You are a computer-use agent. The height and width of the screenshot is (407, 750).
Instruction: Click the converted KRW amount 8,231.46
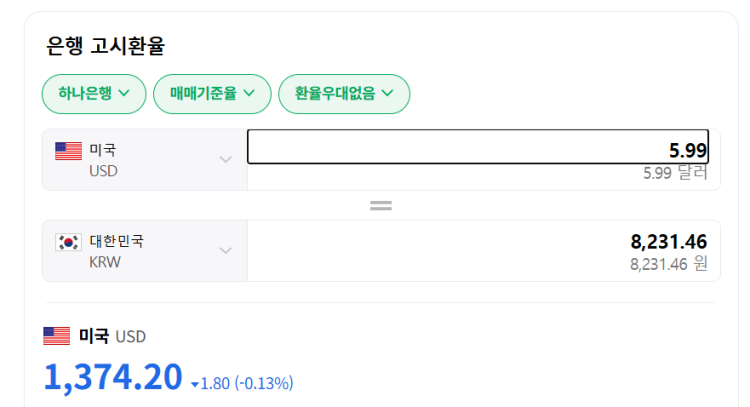pyautogui.click(x=669, y=242)
